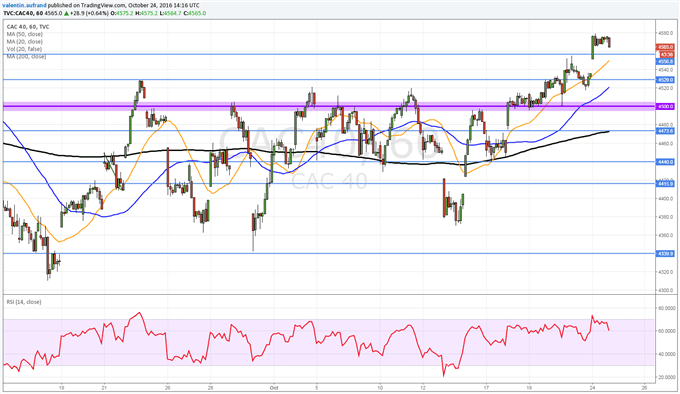Click the 4400.0 price axis tick

pyautogui.click(x=666, y=199)
